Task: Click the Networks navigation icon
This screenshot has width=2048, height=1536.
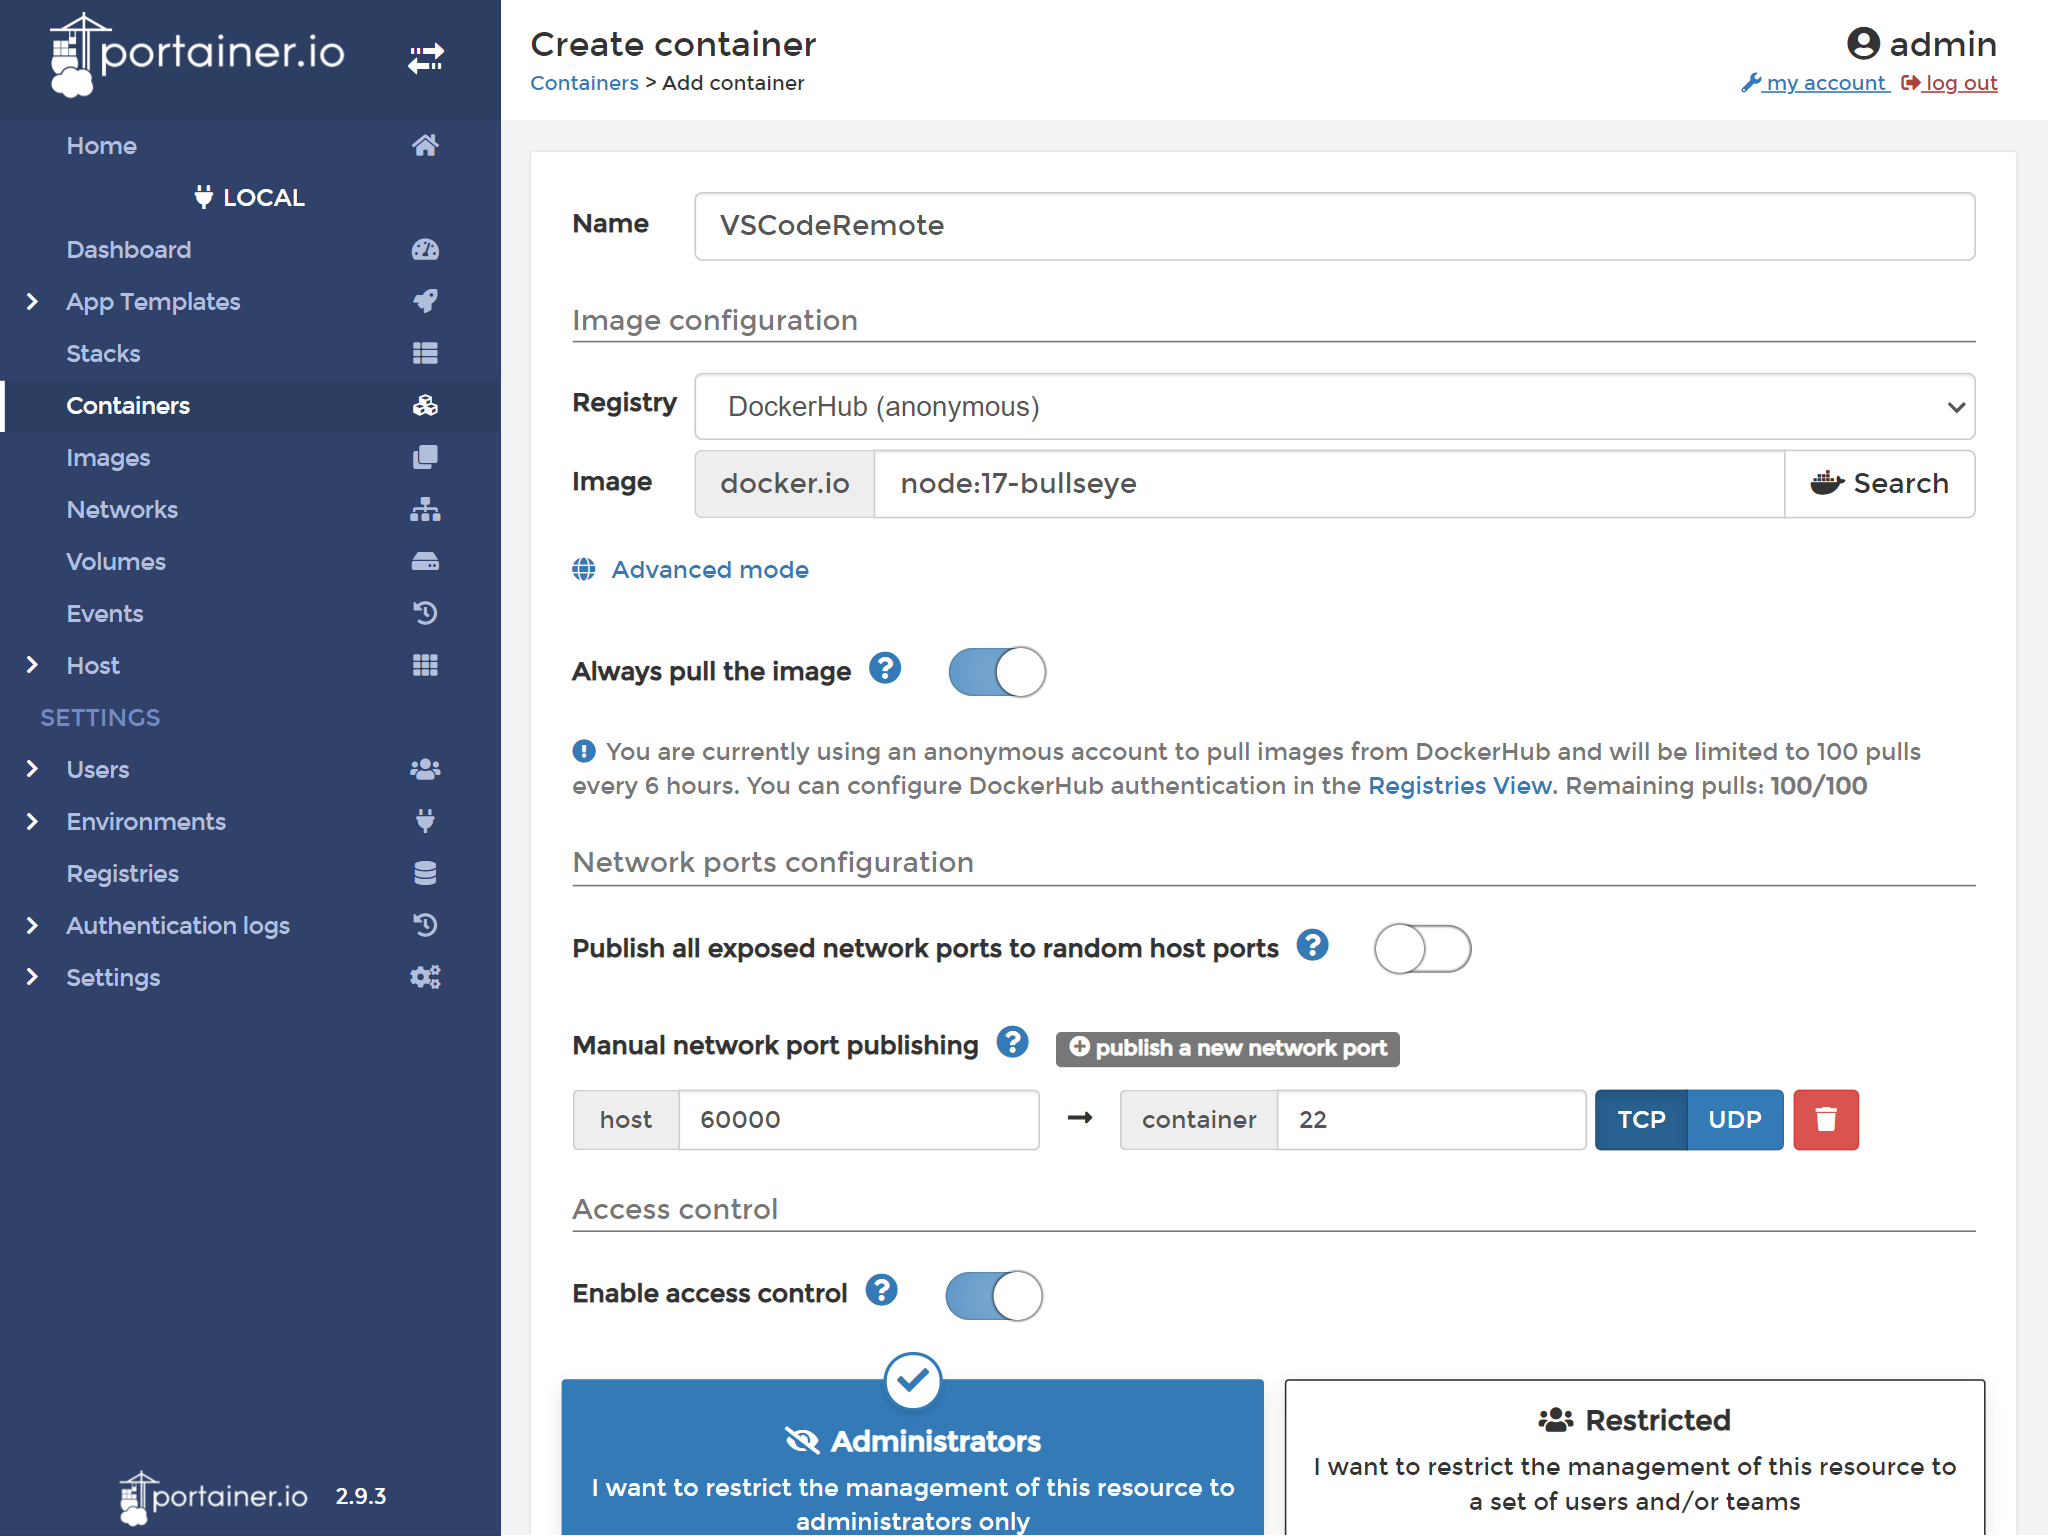Action: point(423,510)
